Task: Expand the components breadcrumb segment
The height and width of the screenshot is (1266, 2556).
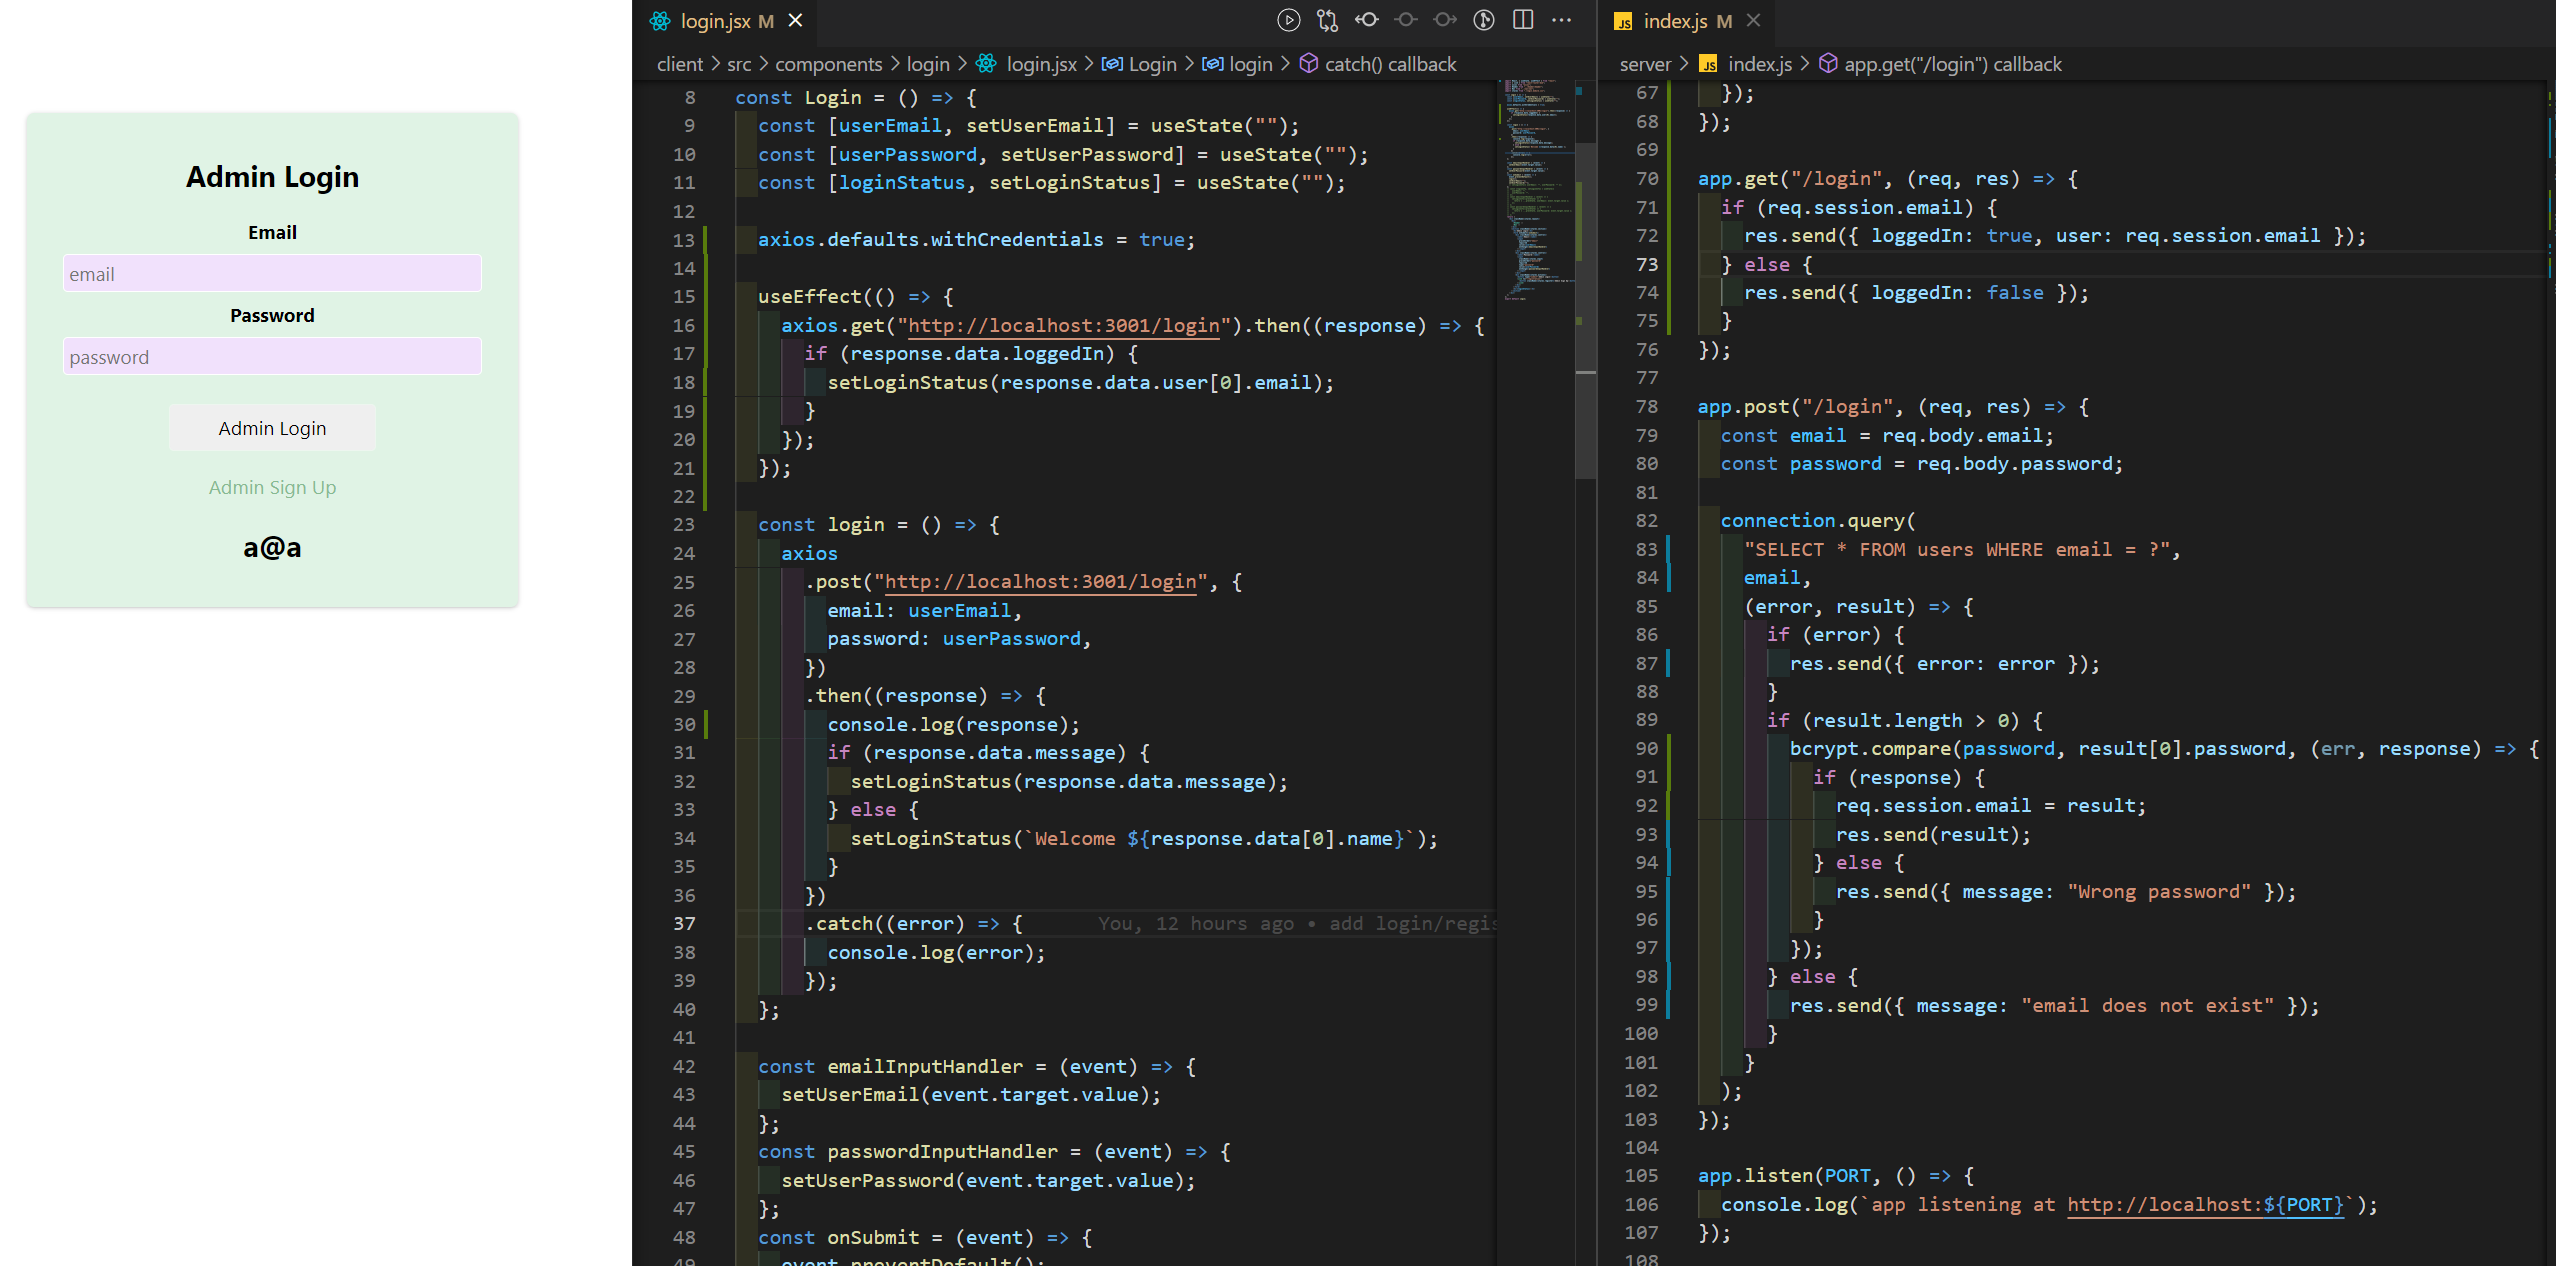Action: pyautogui.click(x=828, y=64)
